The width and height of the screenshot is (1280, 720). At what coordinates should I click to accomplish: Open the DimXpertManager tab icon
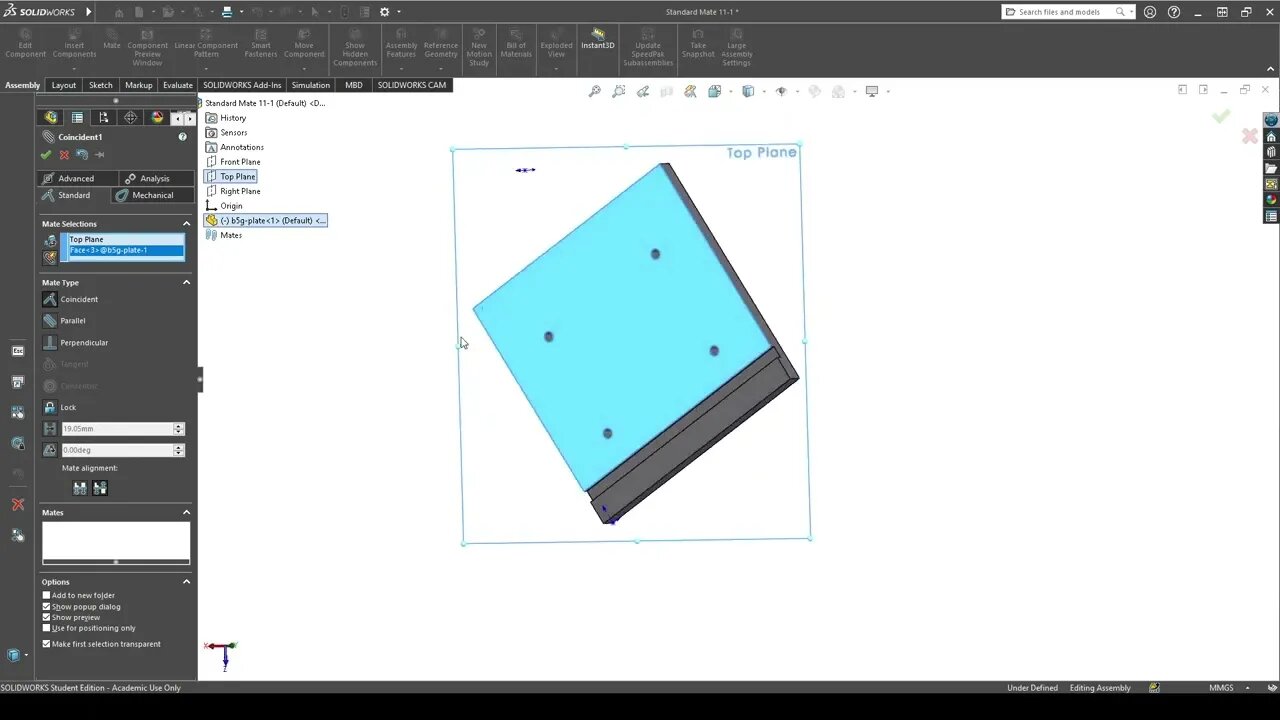[x=130, y=118]
